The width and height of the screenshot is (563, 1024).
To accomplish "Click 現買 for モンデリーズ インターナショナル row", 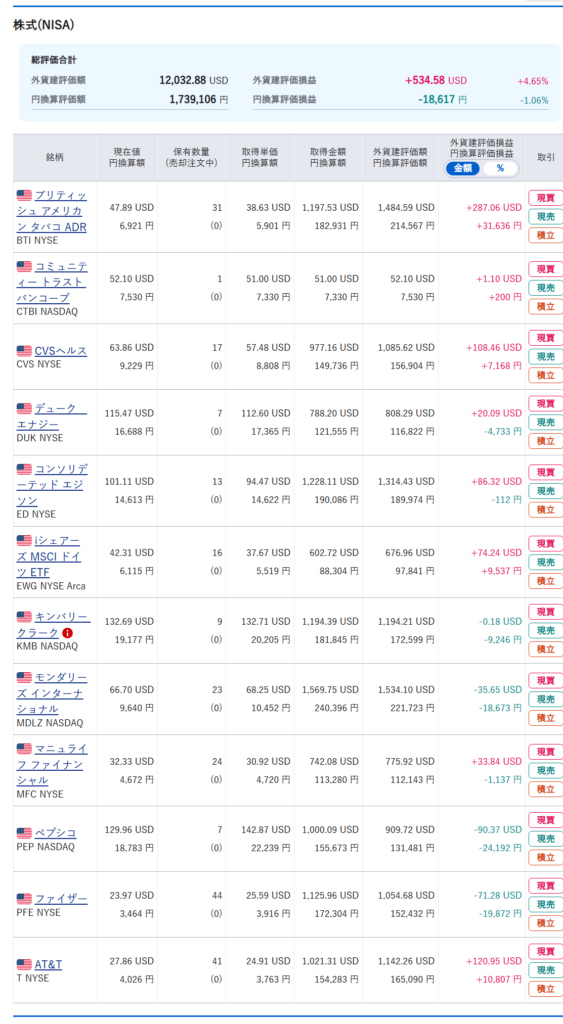I will (545, 680).
